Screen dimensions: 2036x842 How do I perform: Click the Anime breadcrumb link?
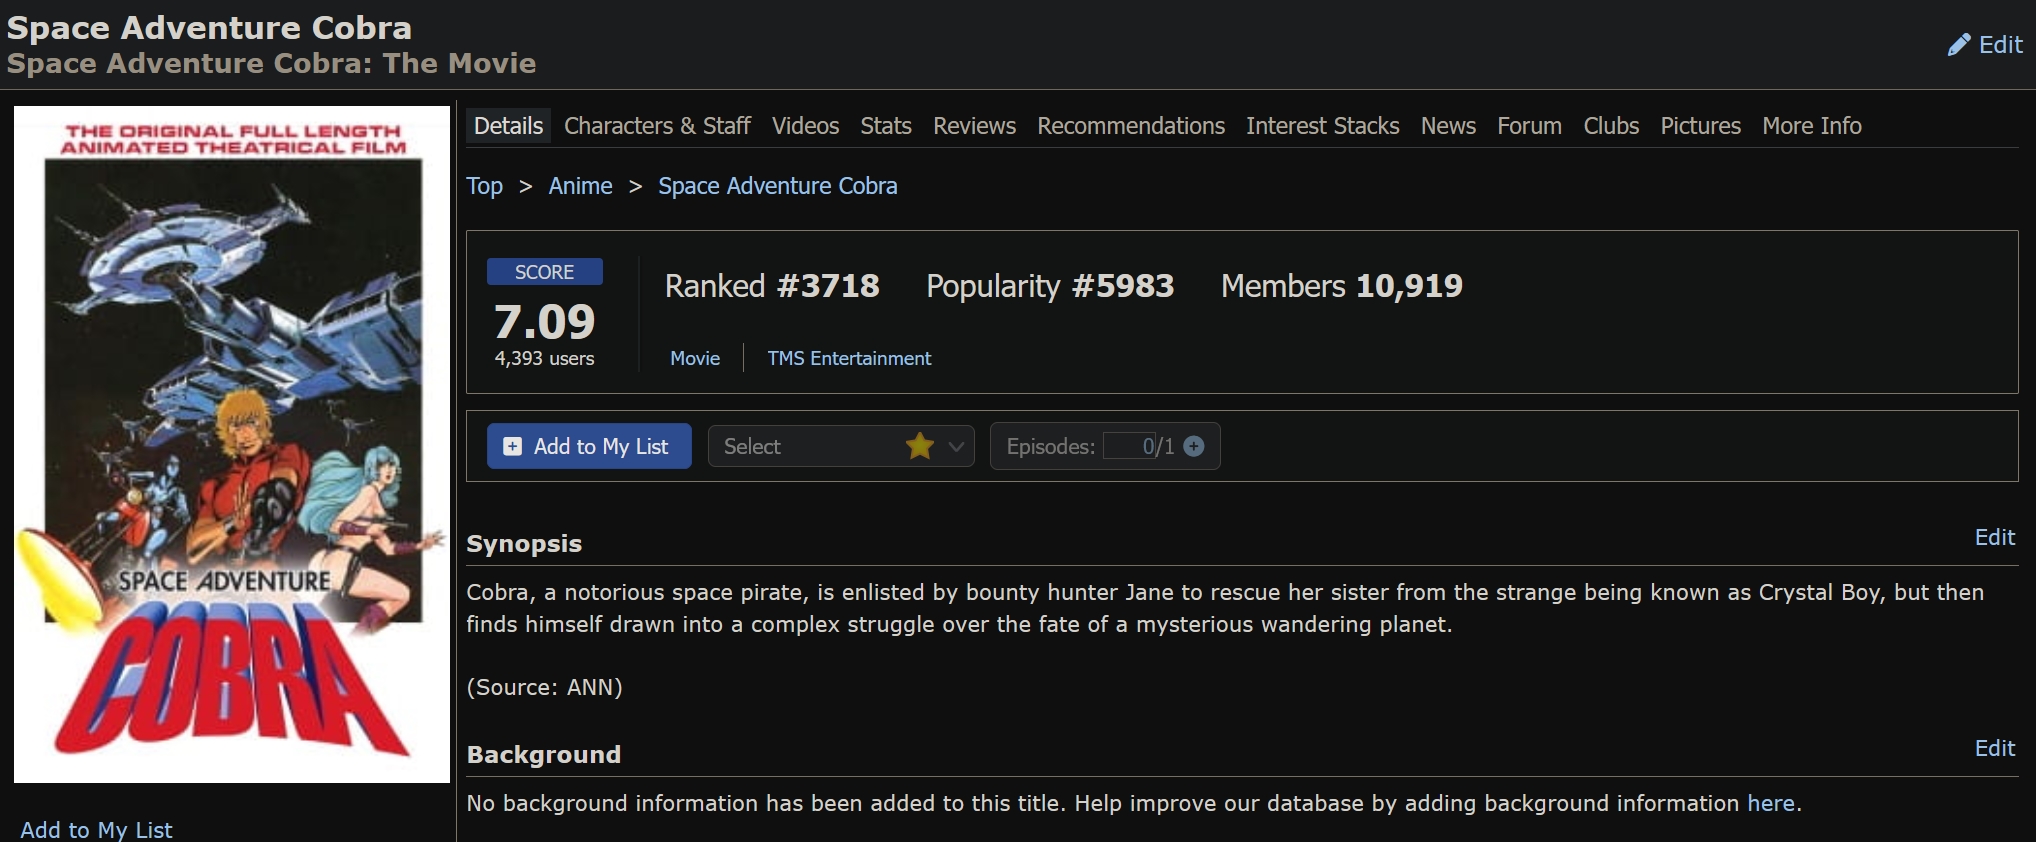point(580,186)
